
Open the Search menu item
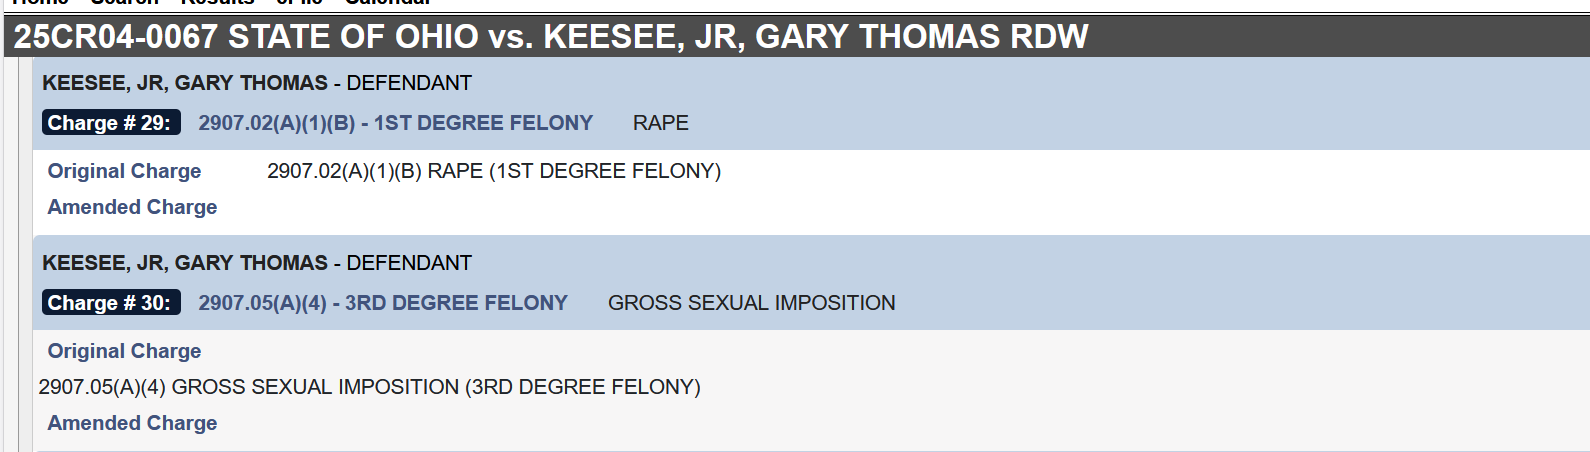[125, 3]
